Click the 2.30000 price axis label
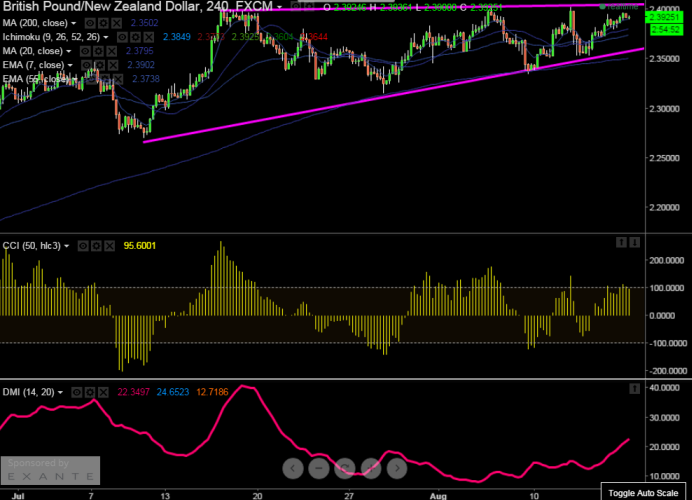The height and width of the screenshot is (500, 692). pyautogui.click(x=664, y=109)
